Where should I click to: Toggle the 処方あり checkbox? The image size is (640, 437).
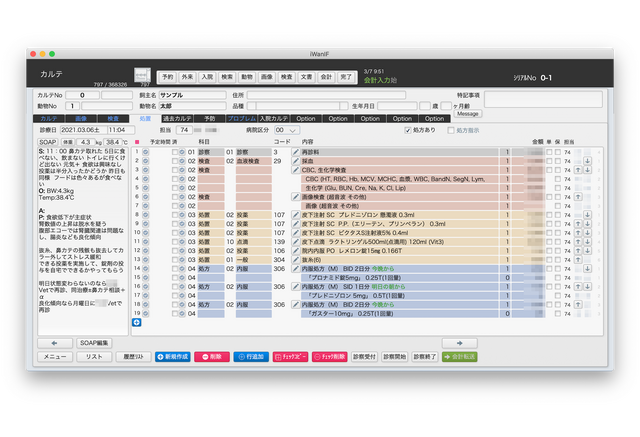408,130
